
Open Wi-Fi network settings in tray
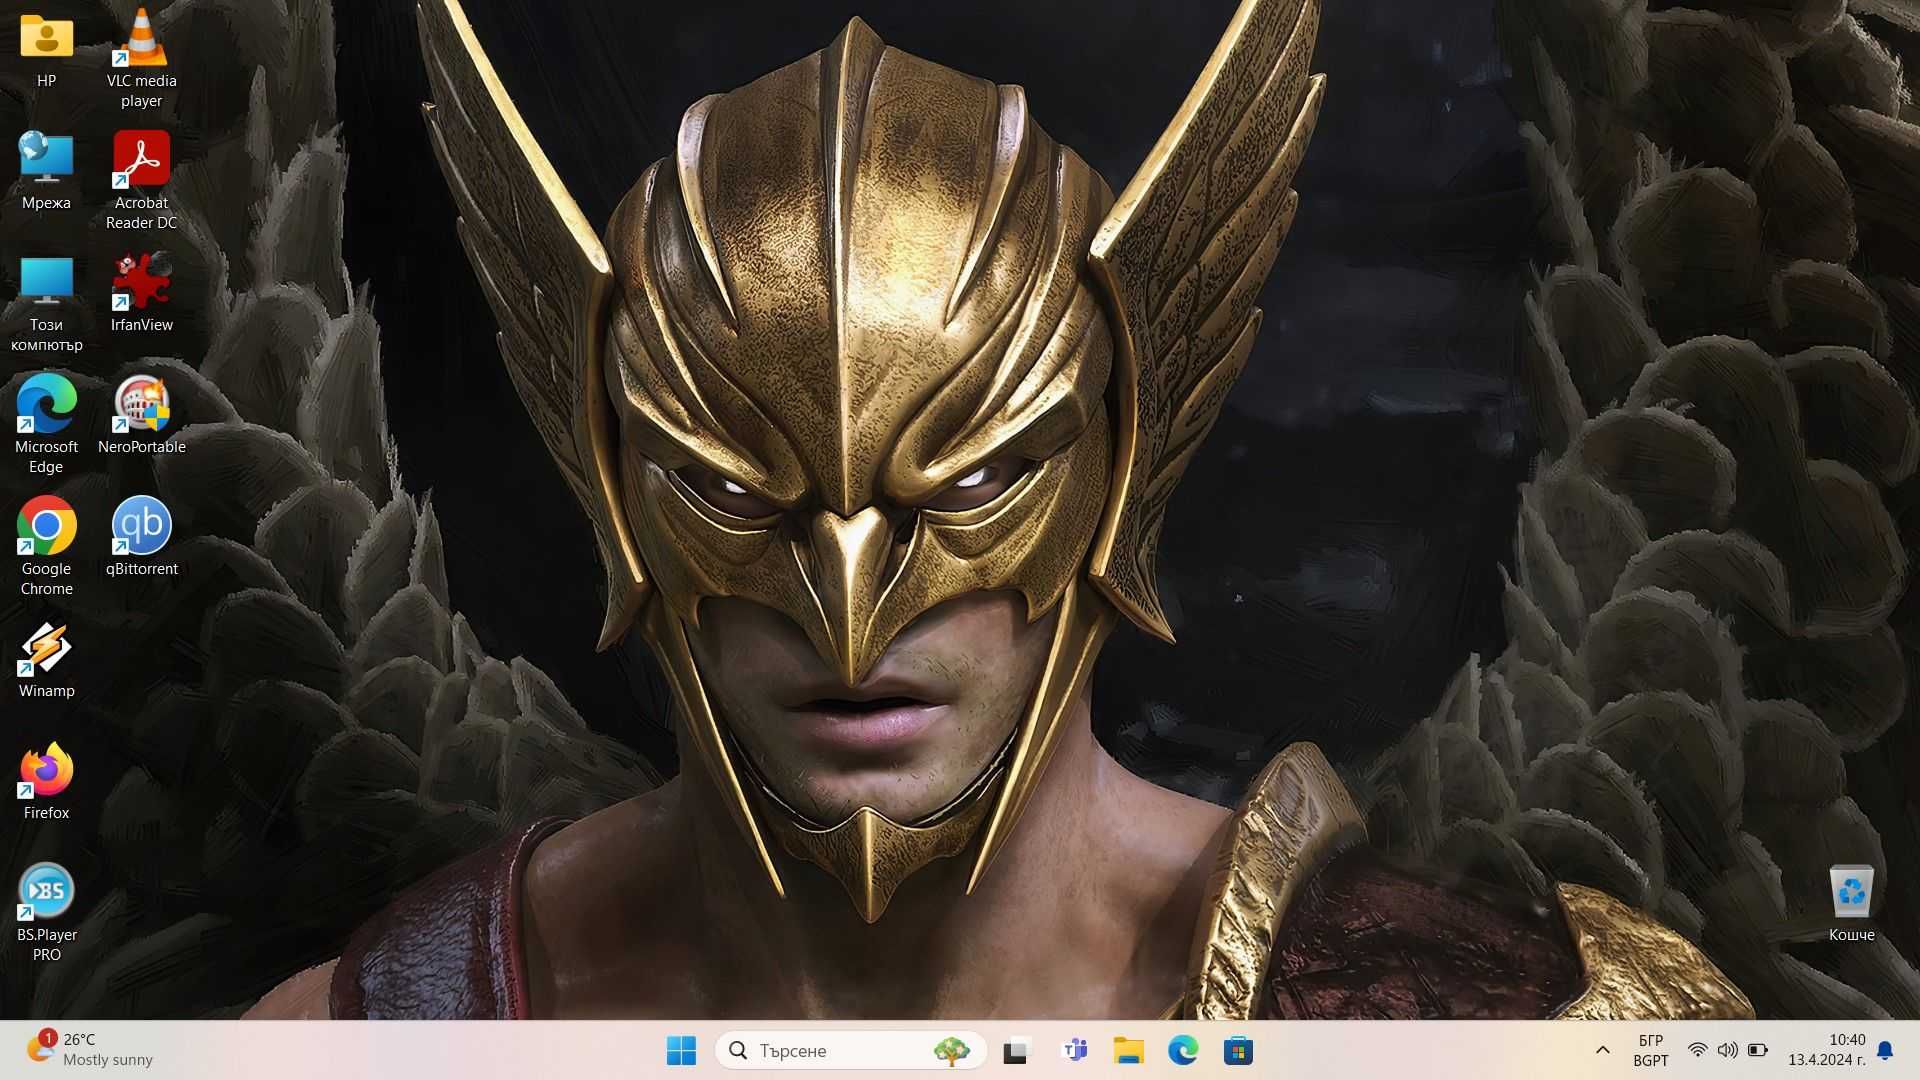1697,1050
